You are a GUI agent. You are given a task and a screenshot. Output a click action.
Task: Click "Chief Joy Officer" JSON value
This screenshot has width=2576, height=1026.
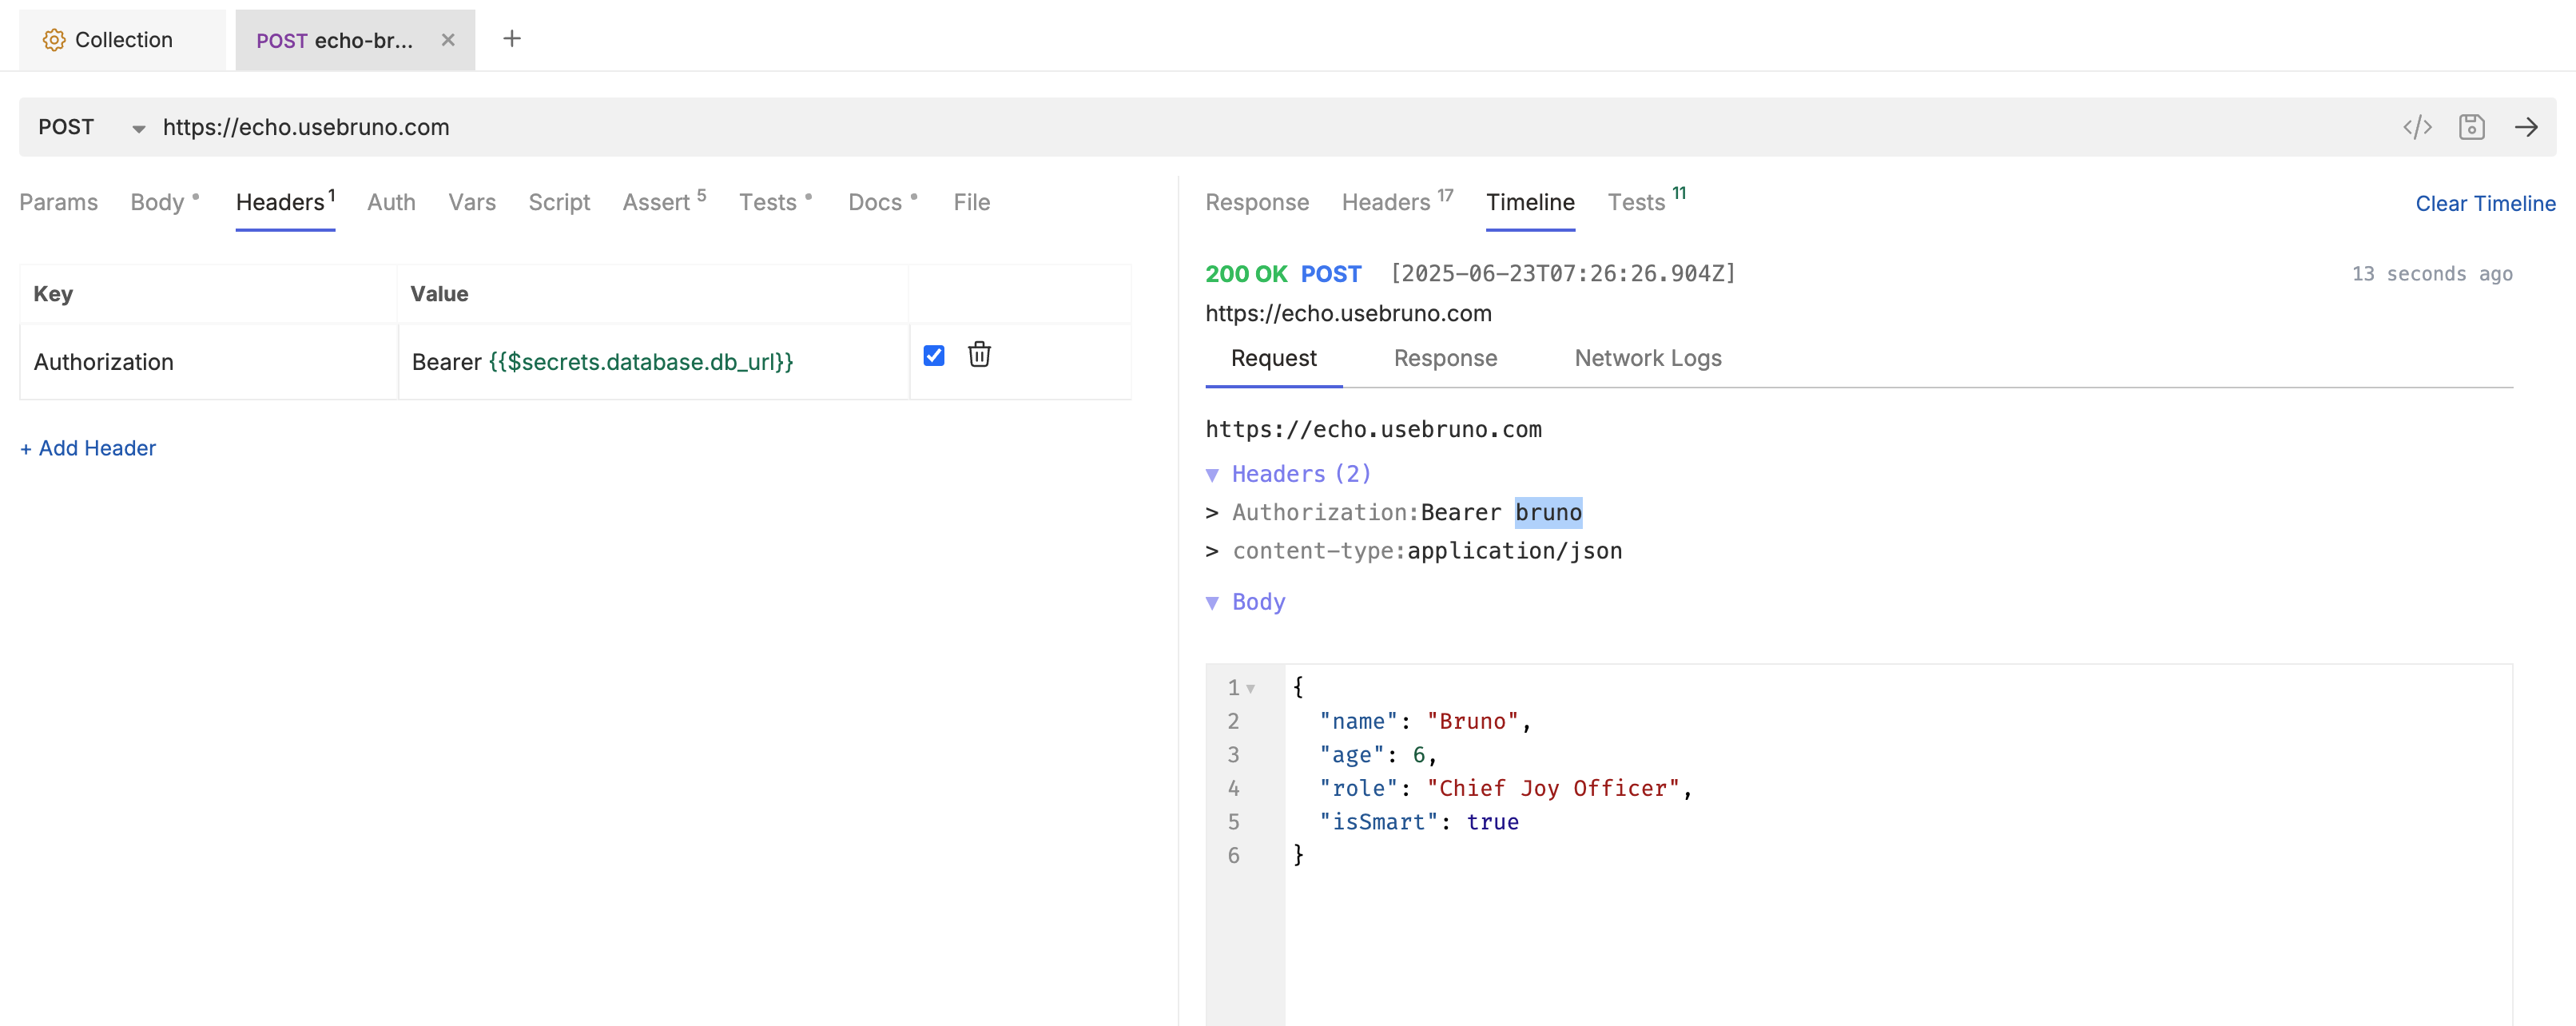pos(1553,789)
